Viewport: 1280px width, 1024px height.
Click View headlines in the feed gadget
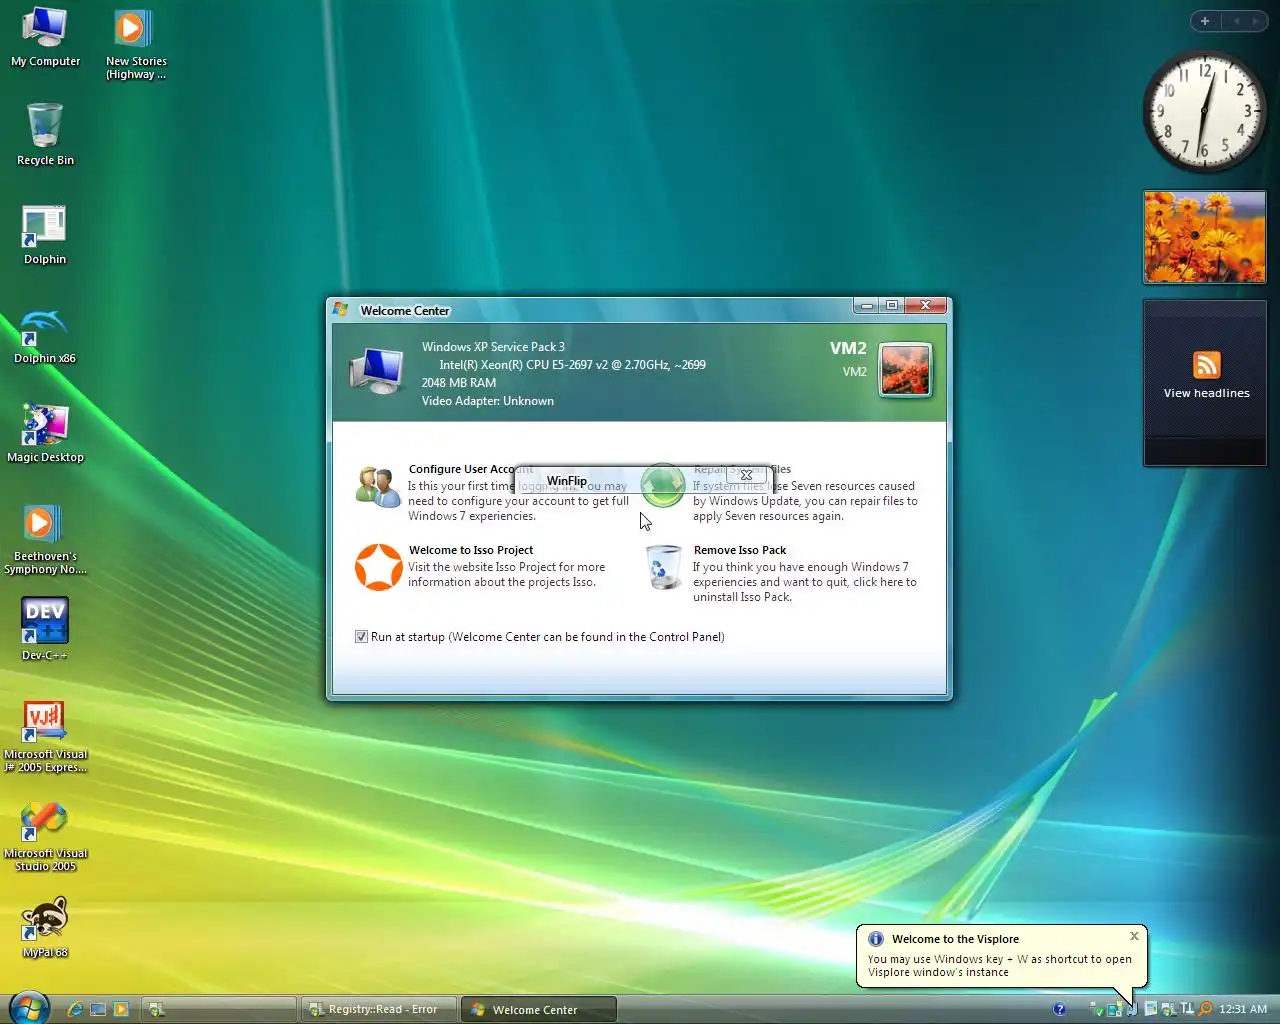[x=1206, y=393]
